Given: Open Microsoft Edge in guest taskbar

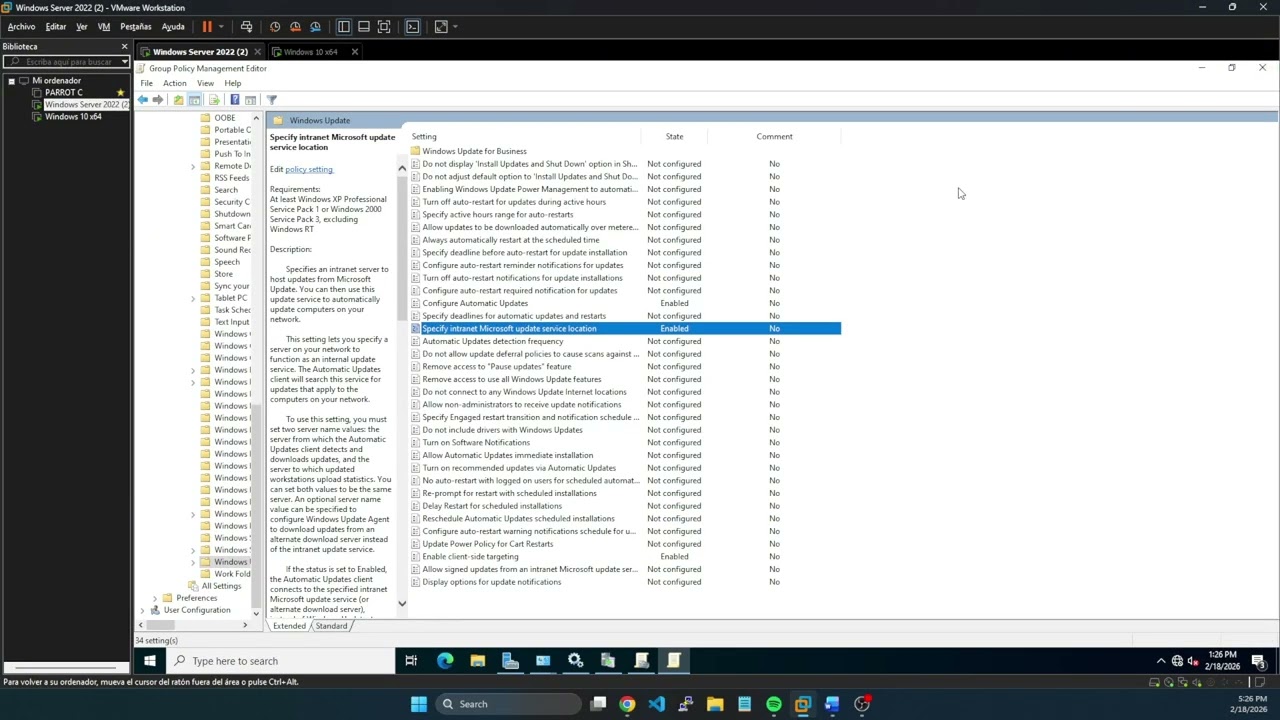Looking at the screenshot, I should coord(445,660).
